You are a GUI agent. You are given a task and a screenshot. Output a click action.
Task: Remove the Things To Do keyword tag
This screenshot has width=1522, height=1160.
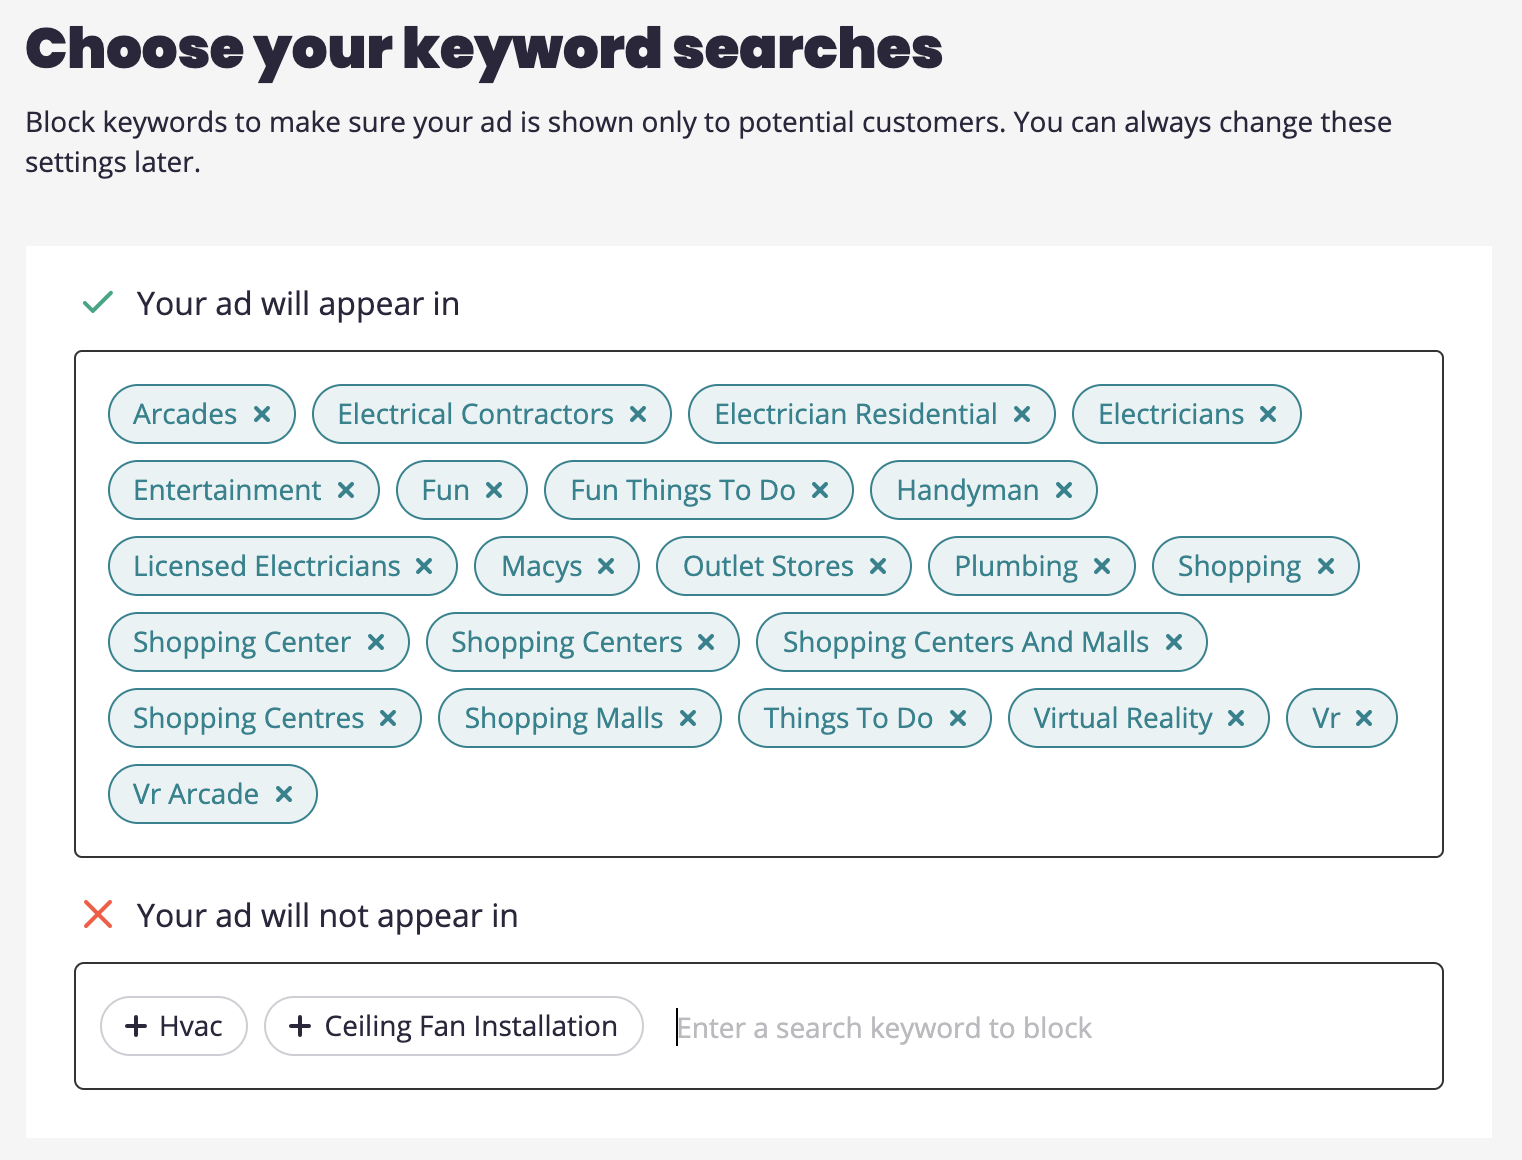[x=958, y=718]
